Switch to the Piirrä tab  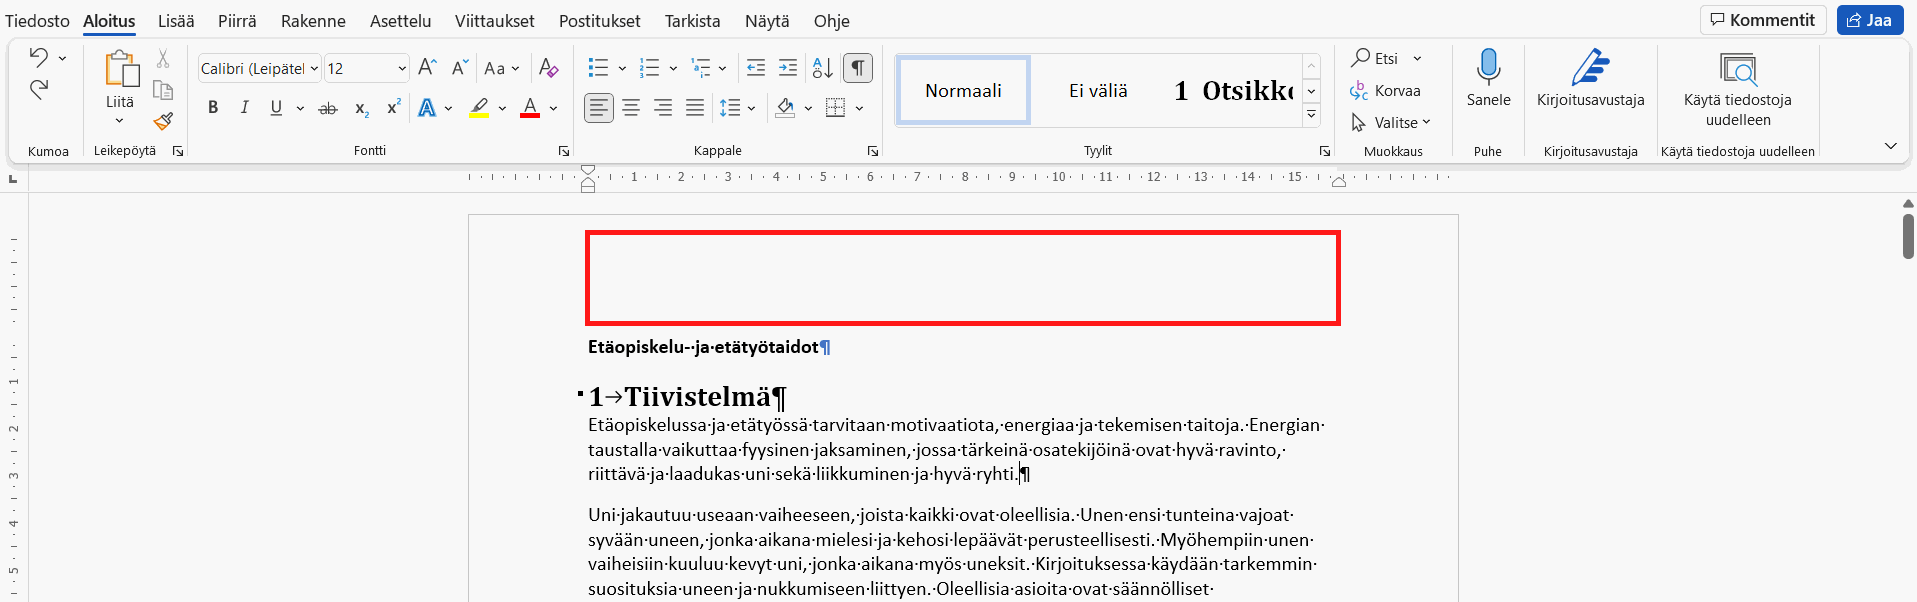tap(237, 20)
